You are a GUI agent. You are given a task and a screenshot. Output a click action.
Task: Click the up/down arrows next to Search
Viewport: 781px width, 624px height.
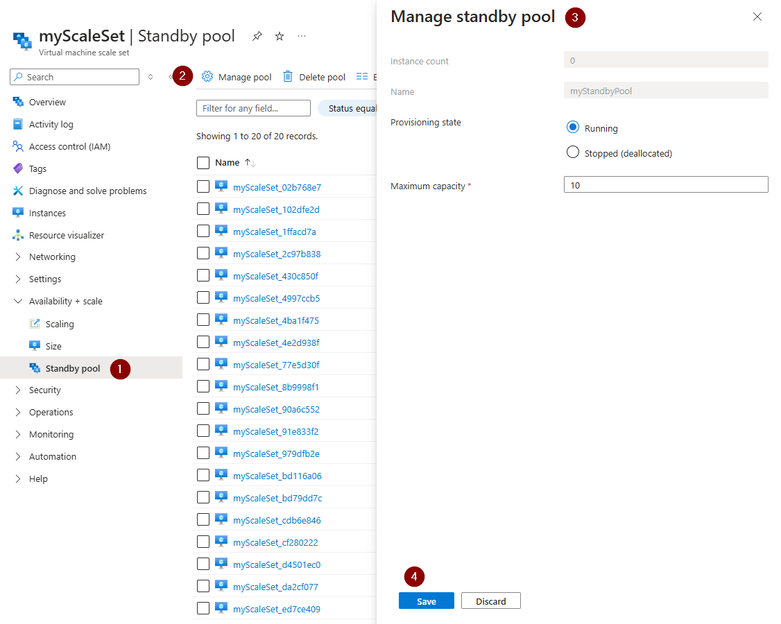click(150, 77)
